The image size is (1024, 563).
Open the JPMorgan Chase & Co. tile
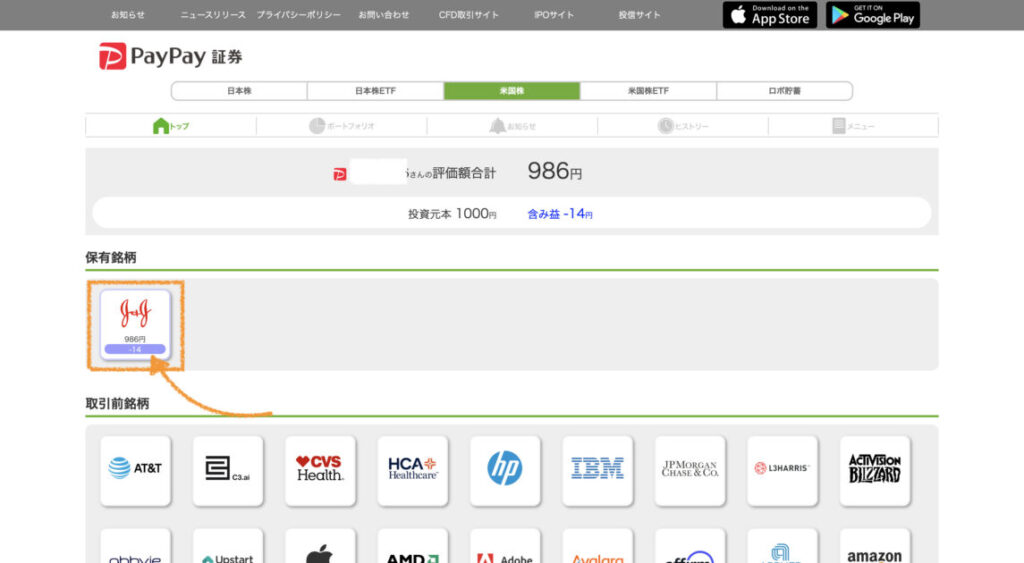coord(690,469)
